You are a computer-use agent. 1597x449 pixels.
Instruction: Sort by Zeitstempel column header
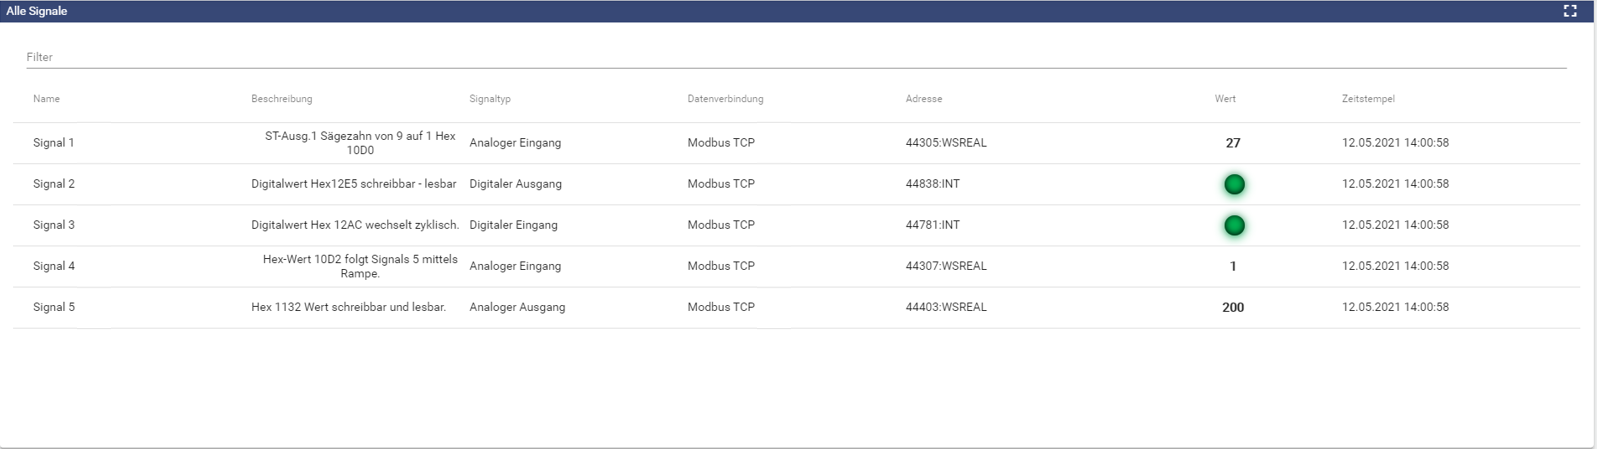pos(1367,99)
